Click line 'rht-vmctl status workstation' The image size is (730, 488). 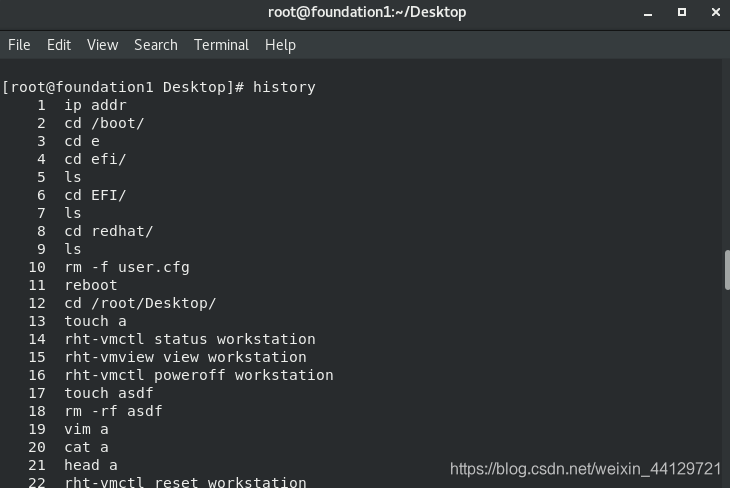click(x=190, y=339)
